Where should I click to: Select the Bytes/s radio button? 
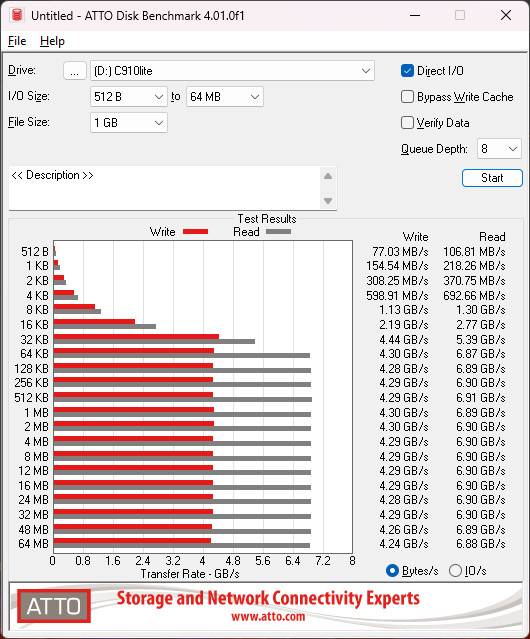click(392, 571)
